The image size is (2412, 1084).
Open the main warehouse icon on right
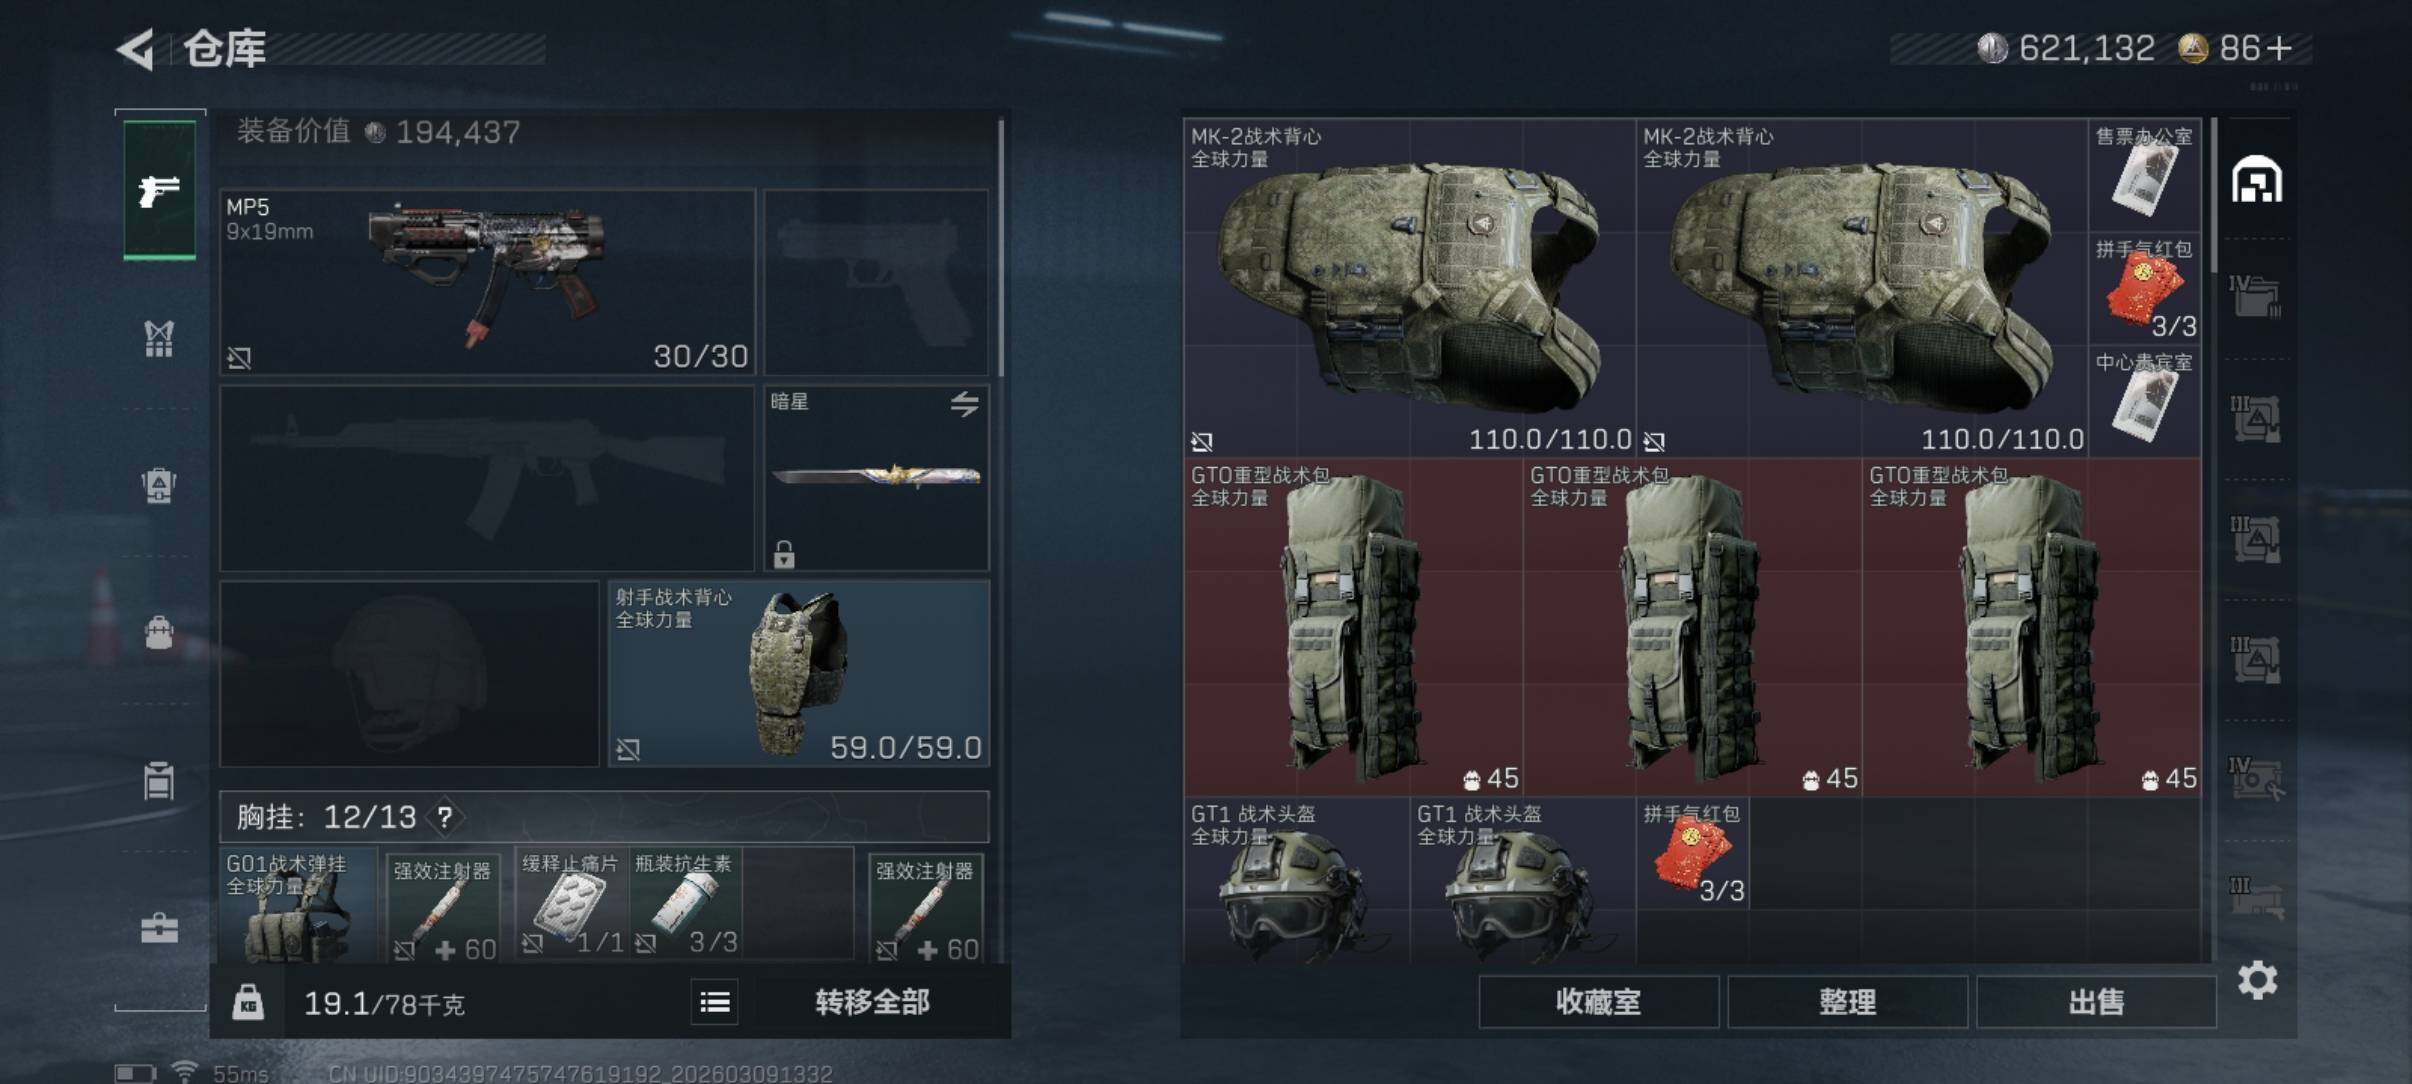(2256, 180)
